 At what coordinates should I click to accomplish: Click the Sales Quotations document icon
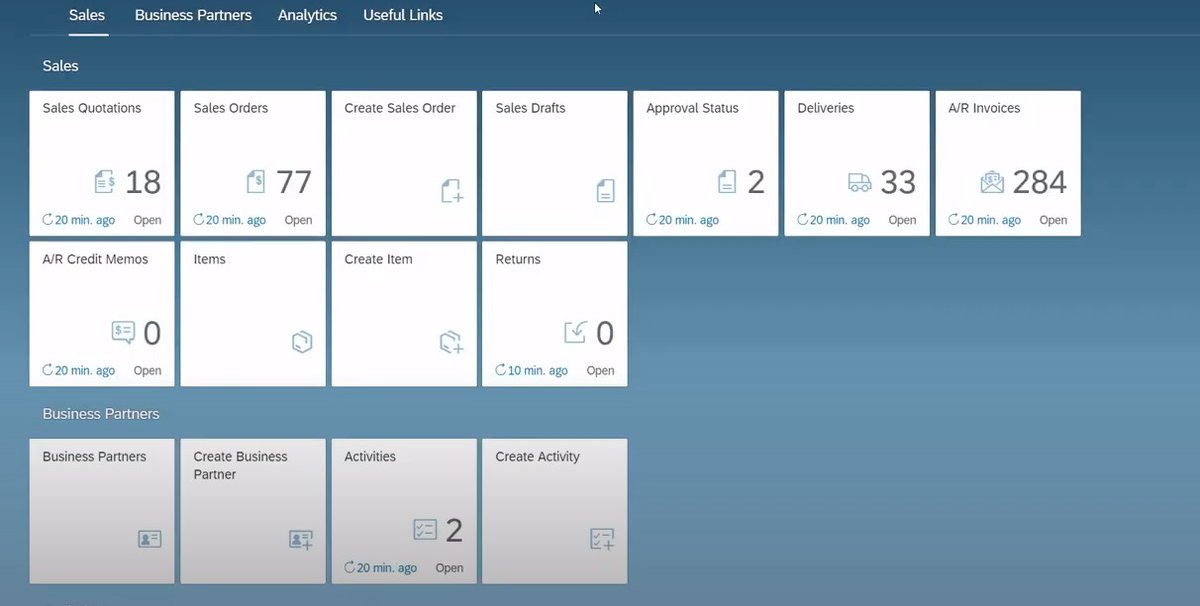(x=105, y=182)
